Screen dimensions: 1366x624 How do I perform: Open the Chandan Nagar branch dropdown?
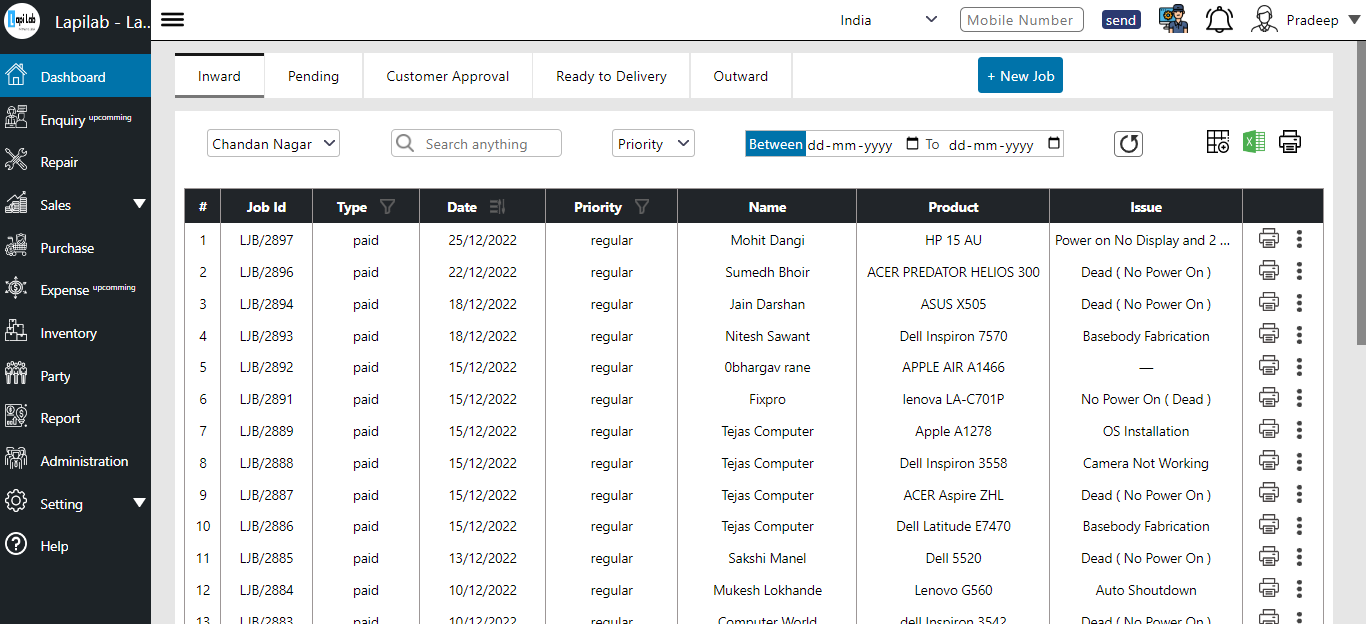[x=274, y=144]
